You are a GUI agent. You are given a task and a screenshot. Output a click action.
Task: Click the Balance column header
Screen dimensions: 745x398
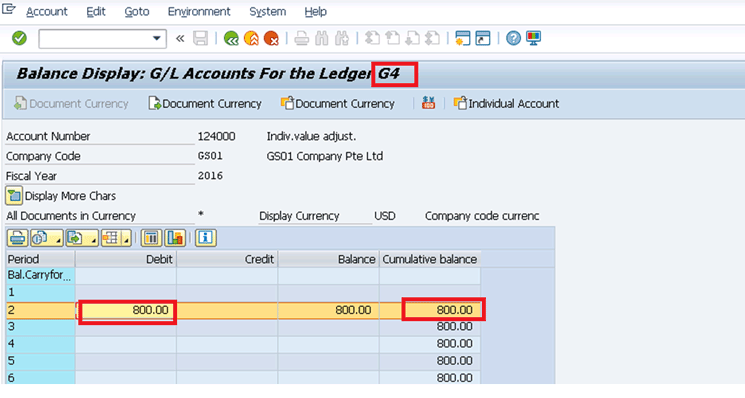pos(328,259)
